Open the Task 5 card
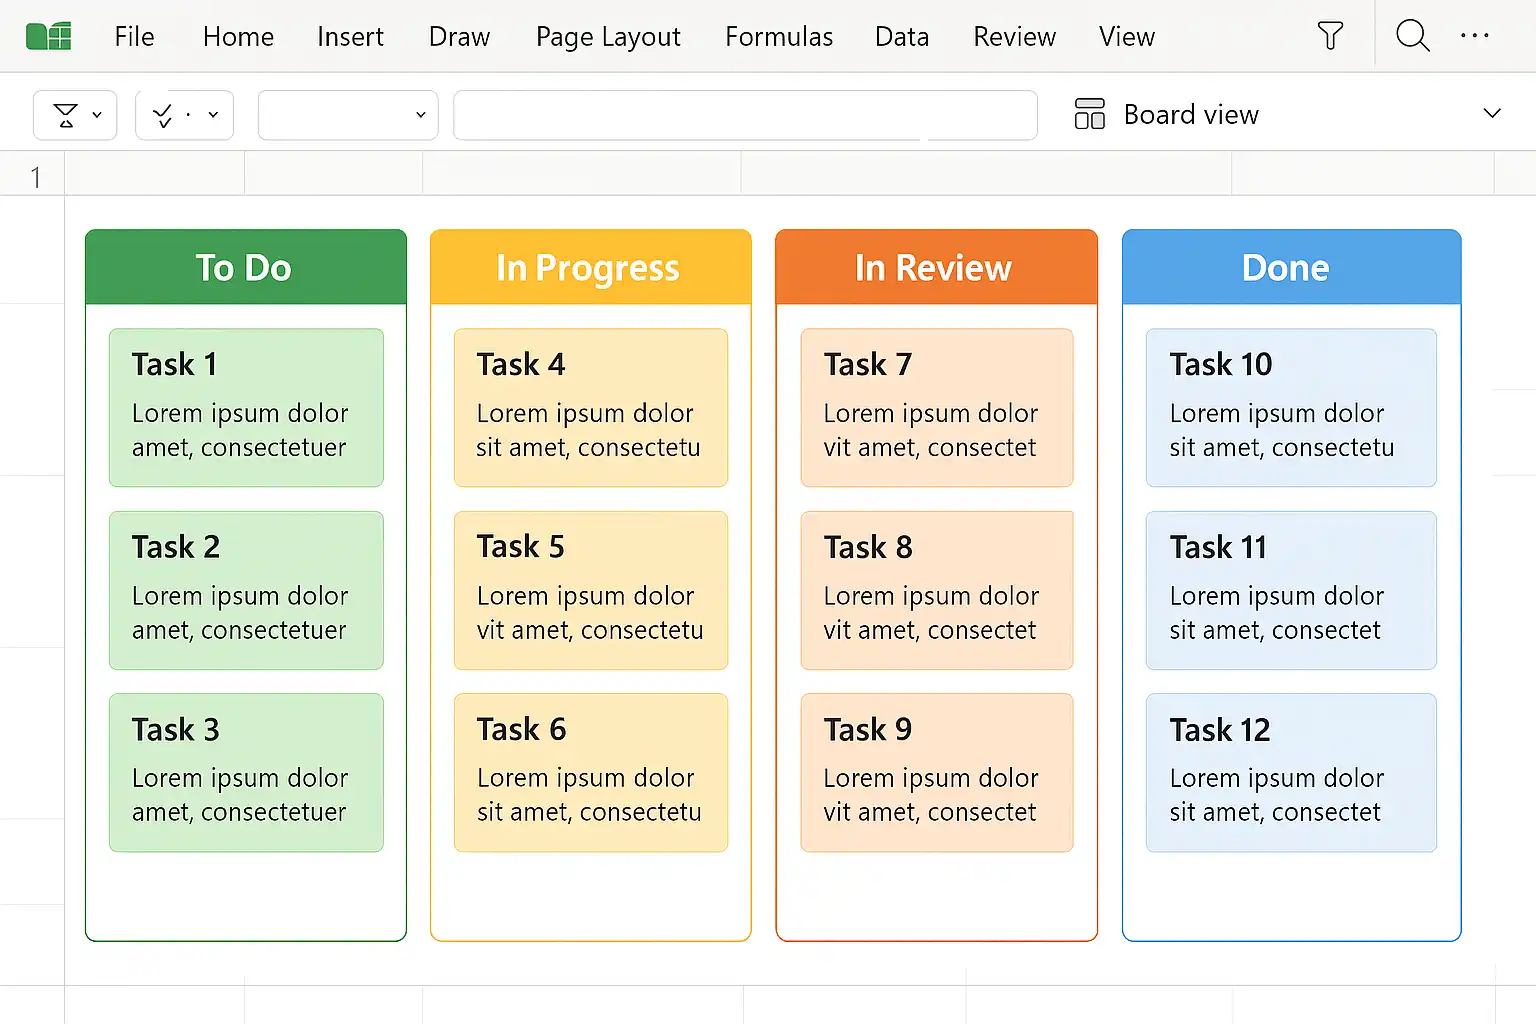This screenshot has width=1536, height=1024. click(x=590, y=590)
